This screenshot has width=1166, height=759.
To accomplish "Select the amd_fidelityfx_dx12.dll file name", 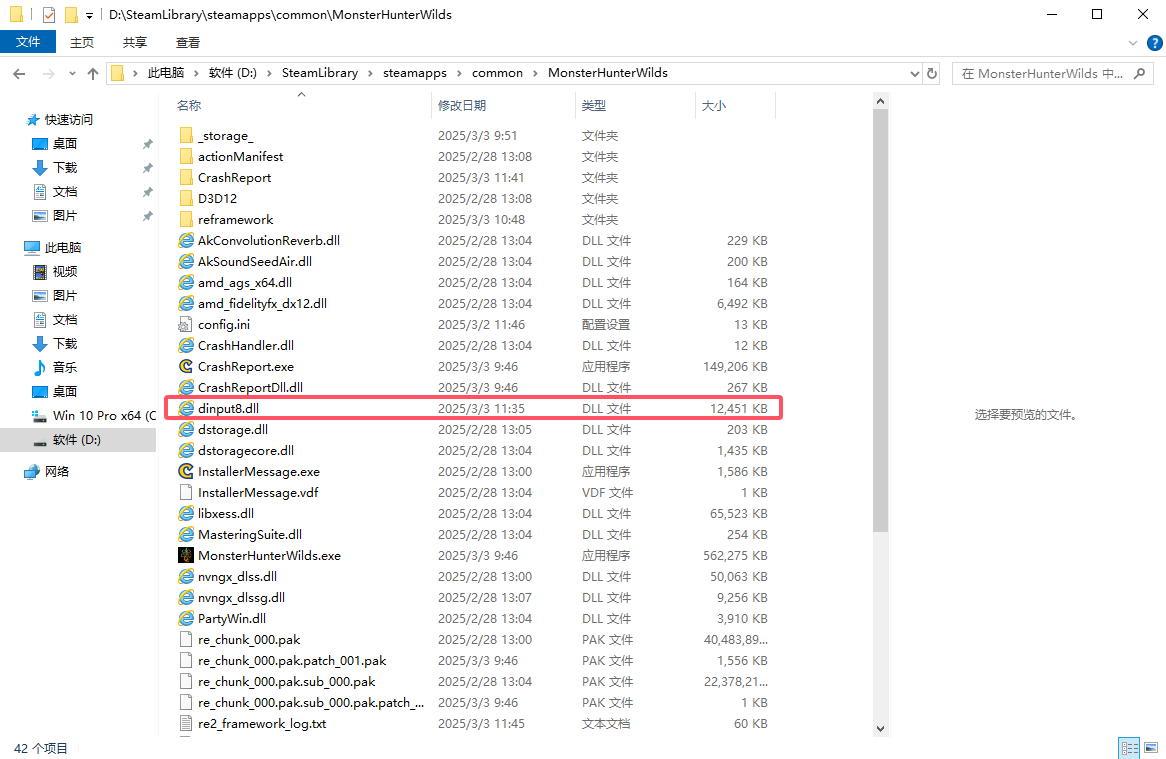I will pos(262,303).
